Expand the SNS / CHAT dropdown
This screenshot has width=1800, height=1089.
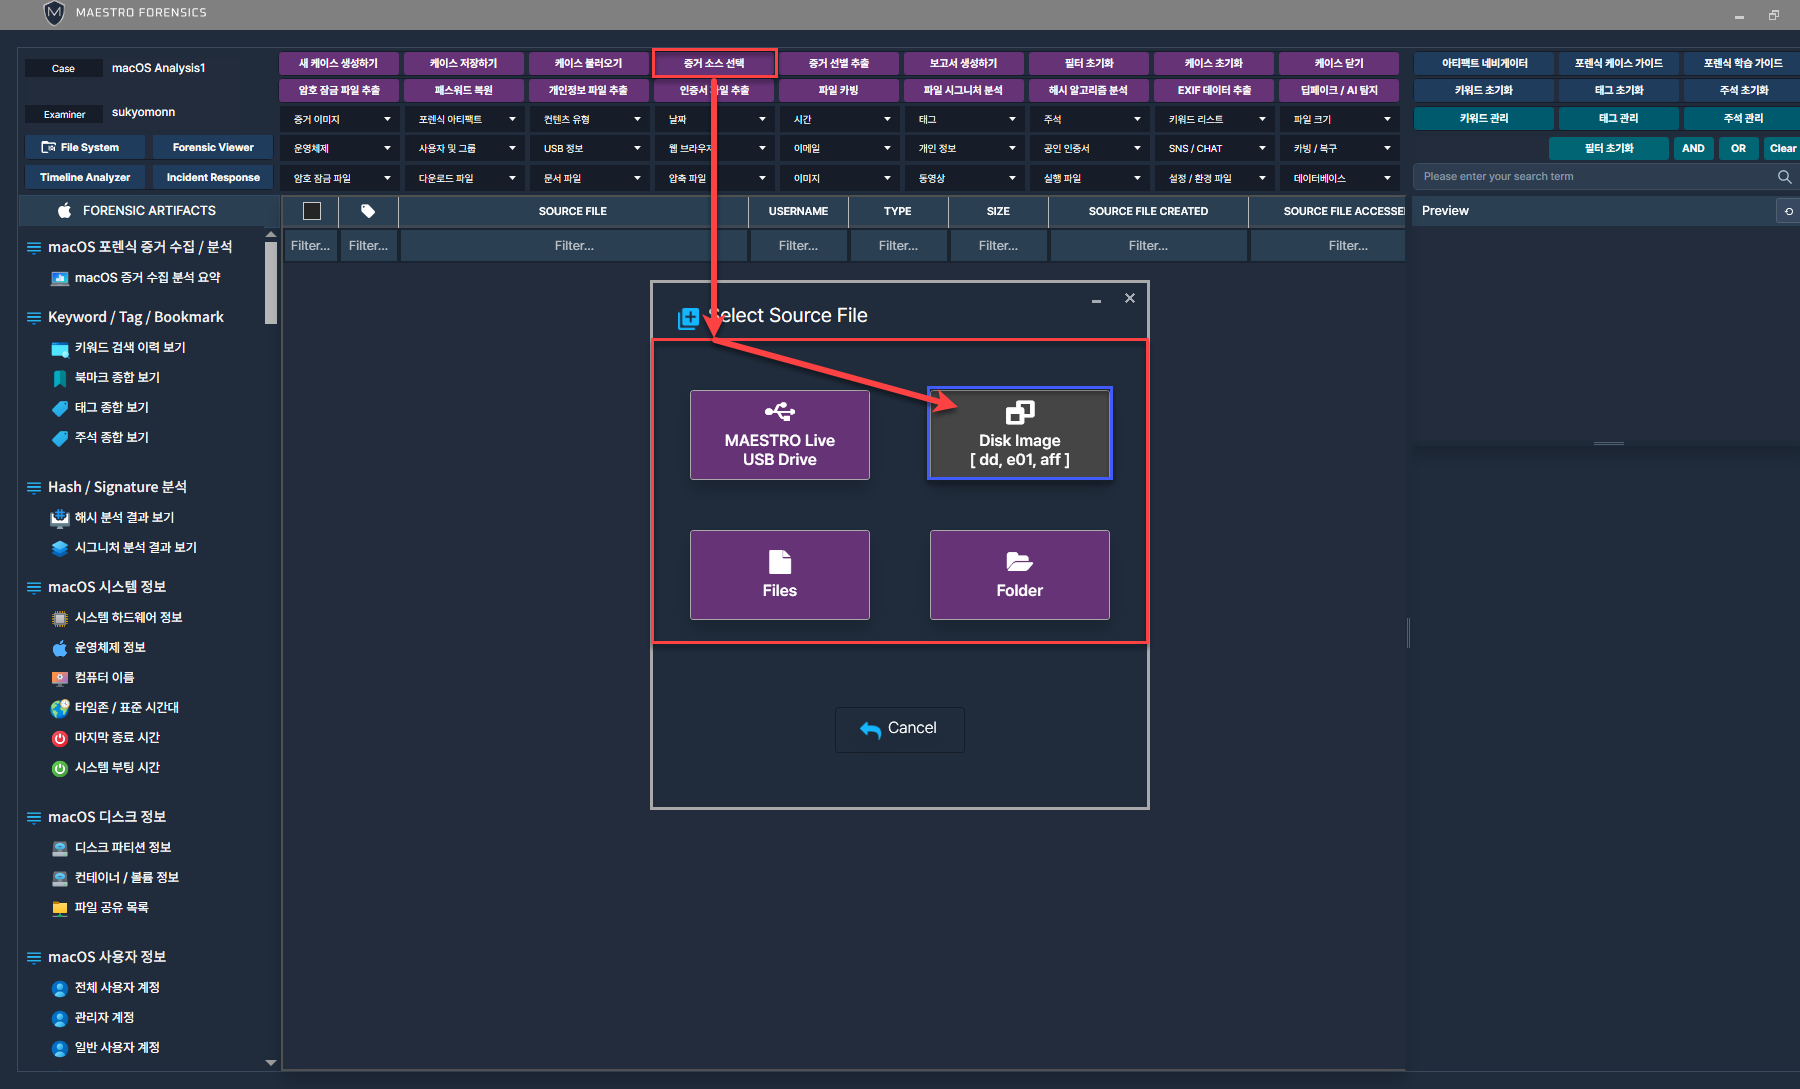coord(1215,148)
